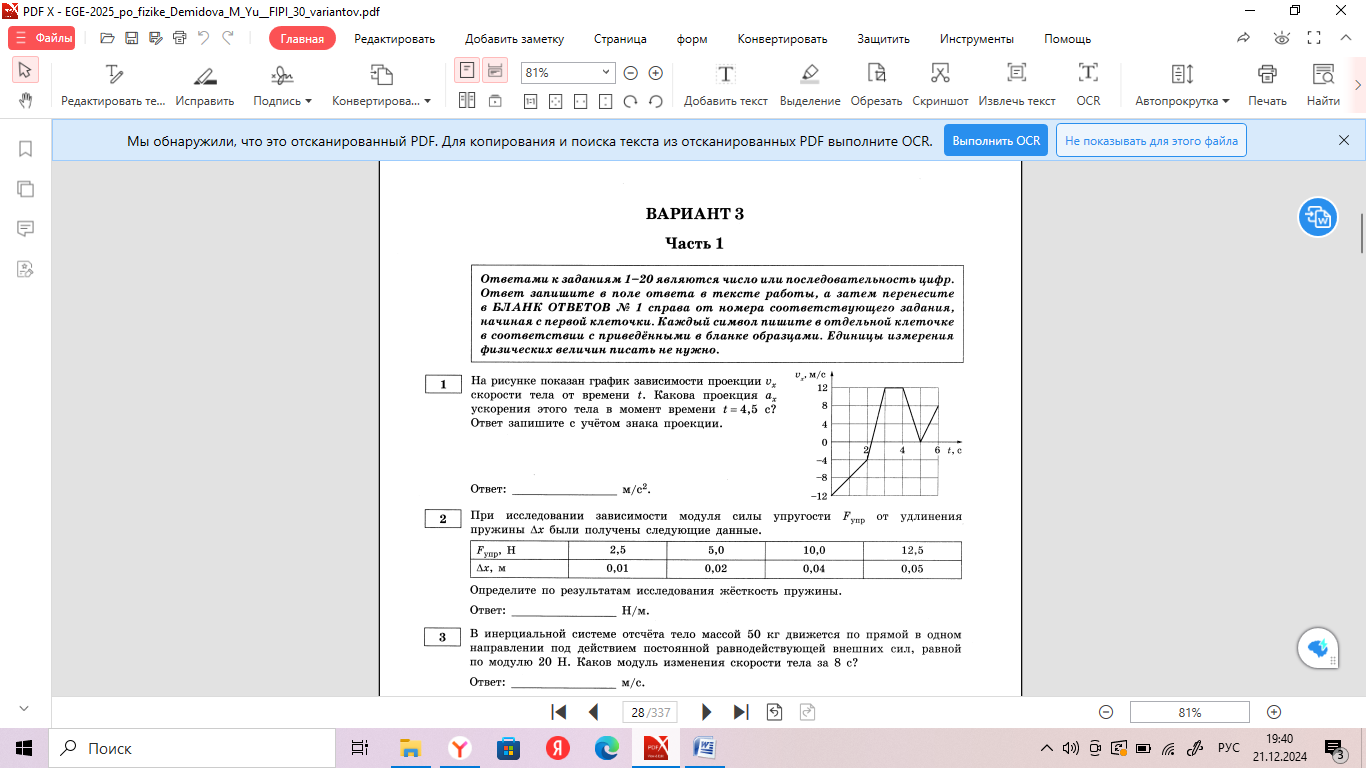Go to the last page

pos(741,712)
